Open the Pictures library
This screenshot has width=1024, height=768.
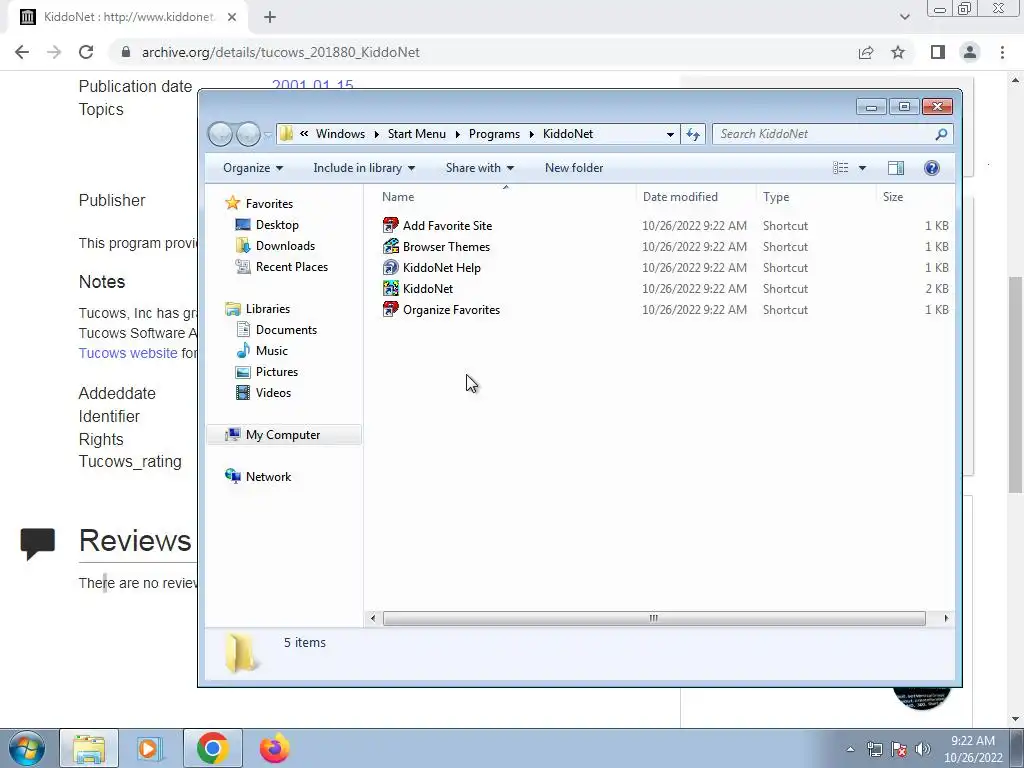[x=277, y=372]
